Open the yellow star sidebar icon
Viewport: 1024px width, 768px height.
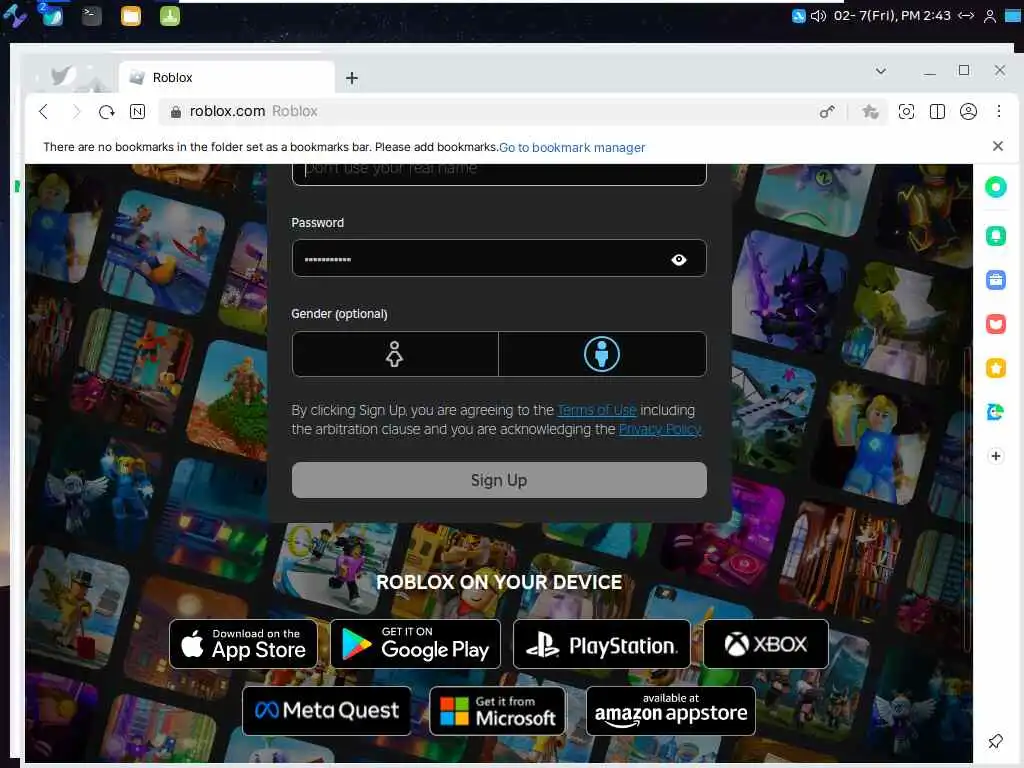(995, 368)
